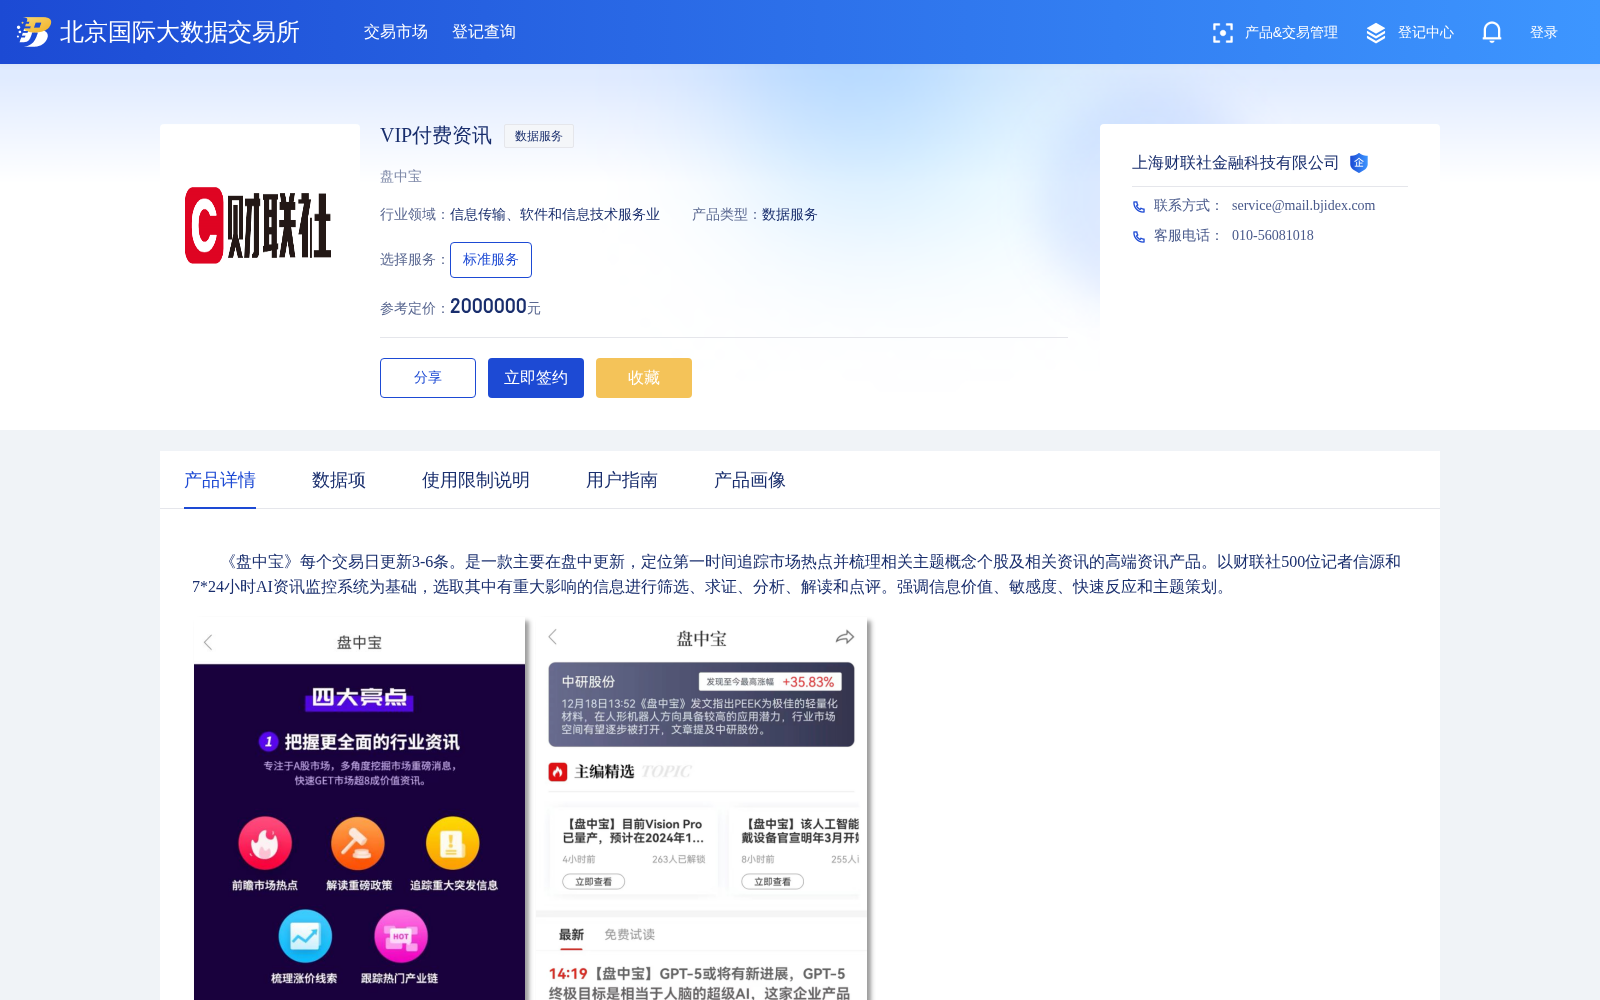This screenshot has width=1600, height=1000.
Task: Switch to 使用限制说明 tab
Action: coord(476,480)
